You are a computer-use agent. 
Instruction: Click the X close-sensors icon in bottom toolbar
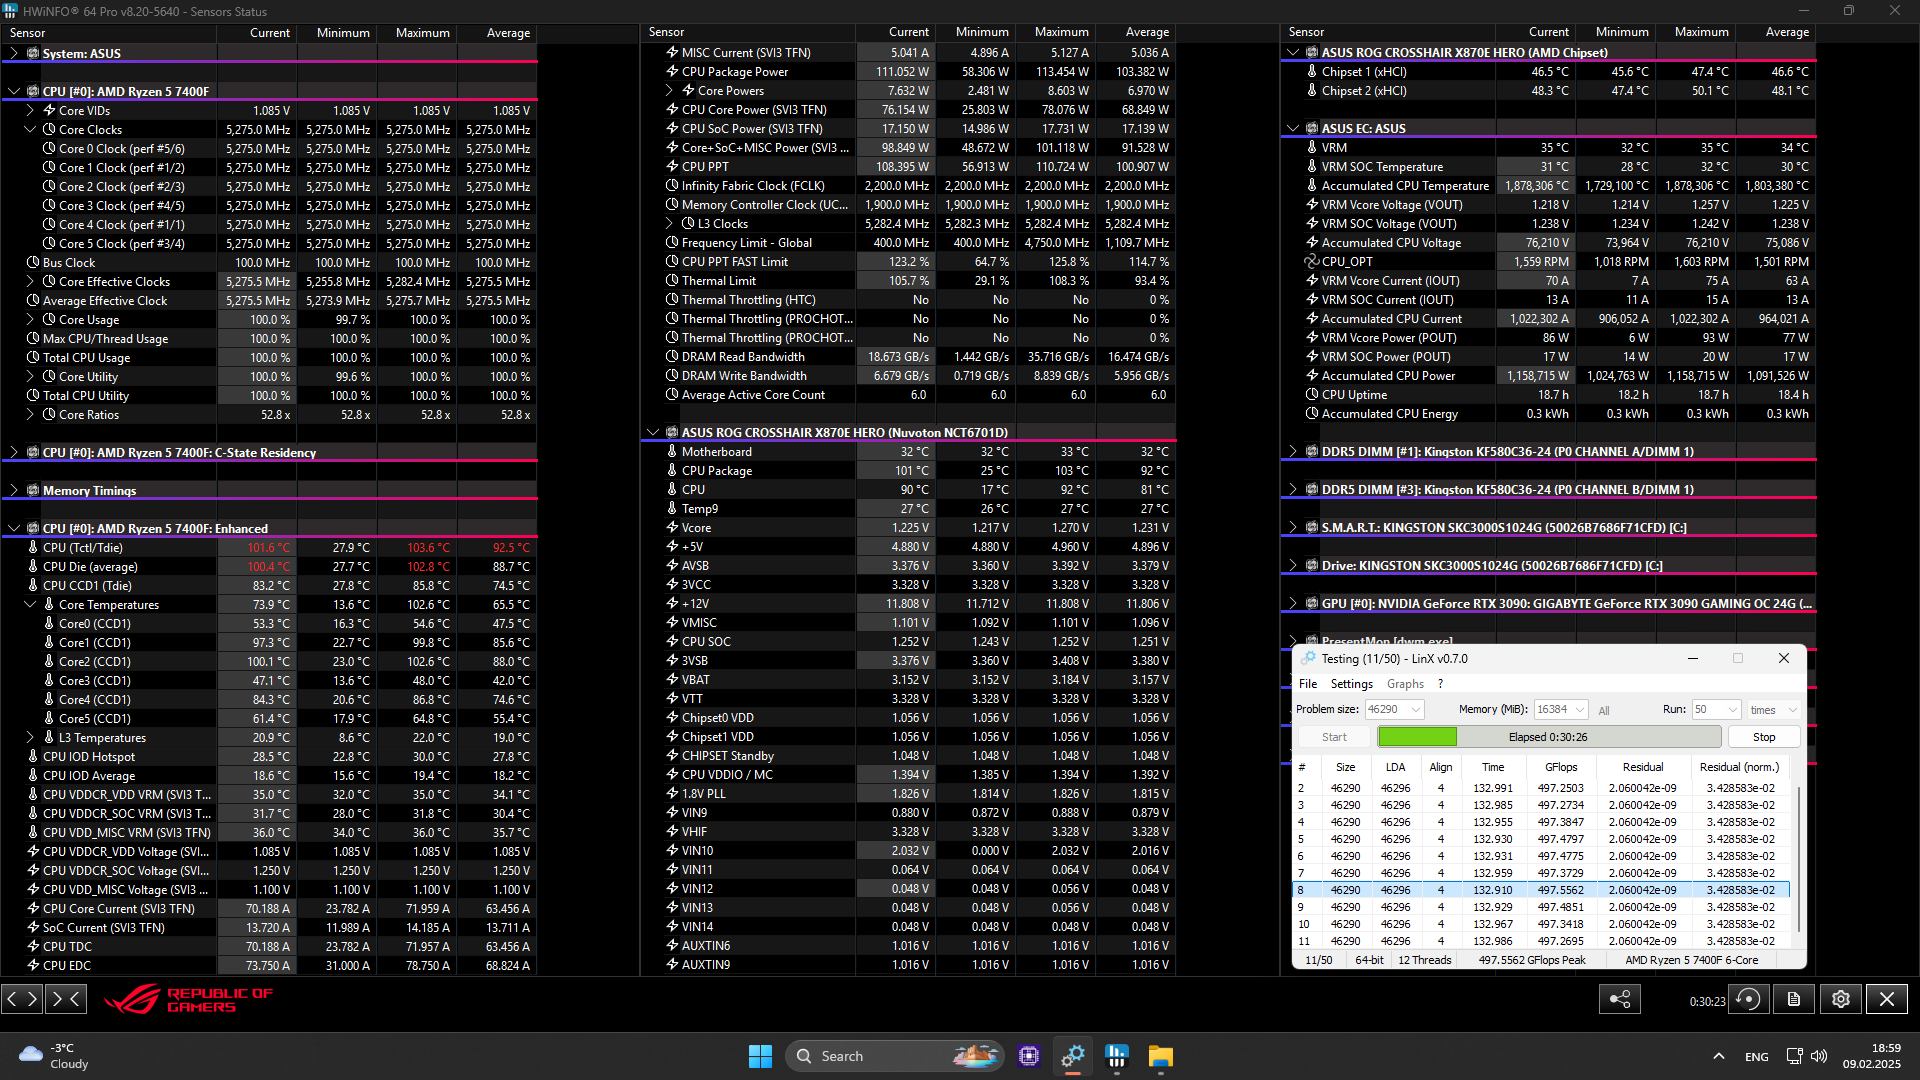click(1887, 999)
